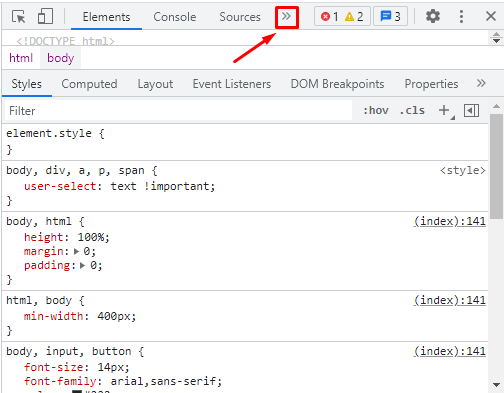Open the DOM Breakpoints sidebar tab

click(337, 84)
